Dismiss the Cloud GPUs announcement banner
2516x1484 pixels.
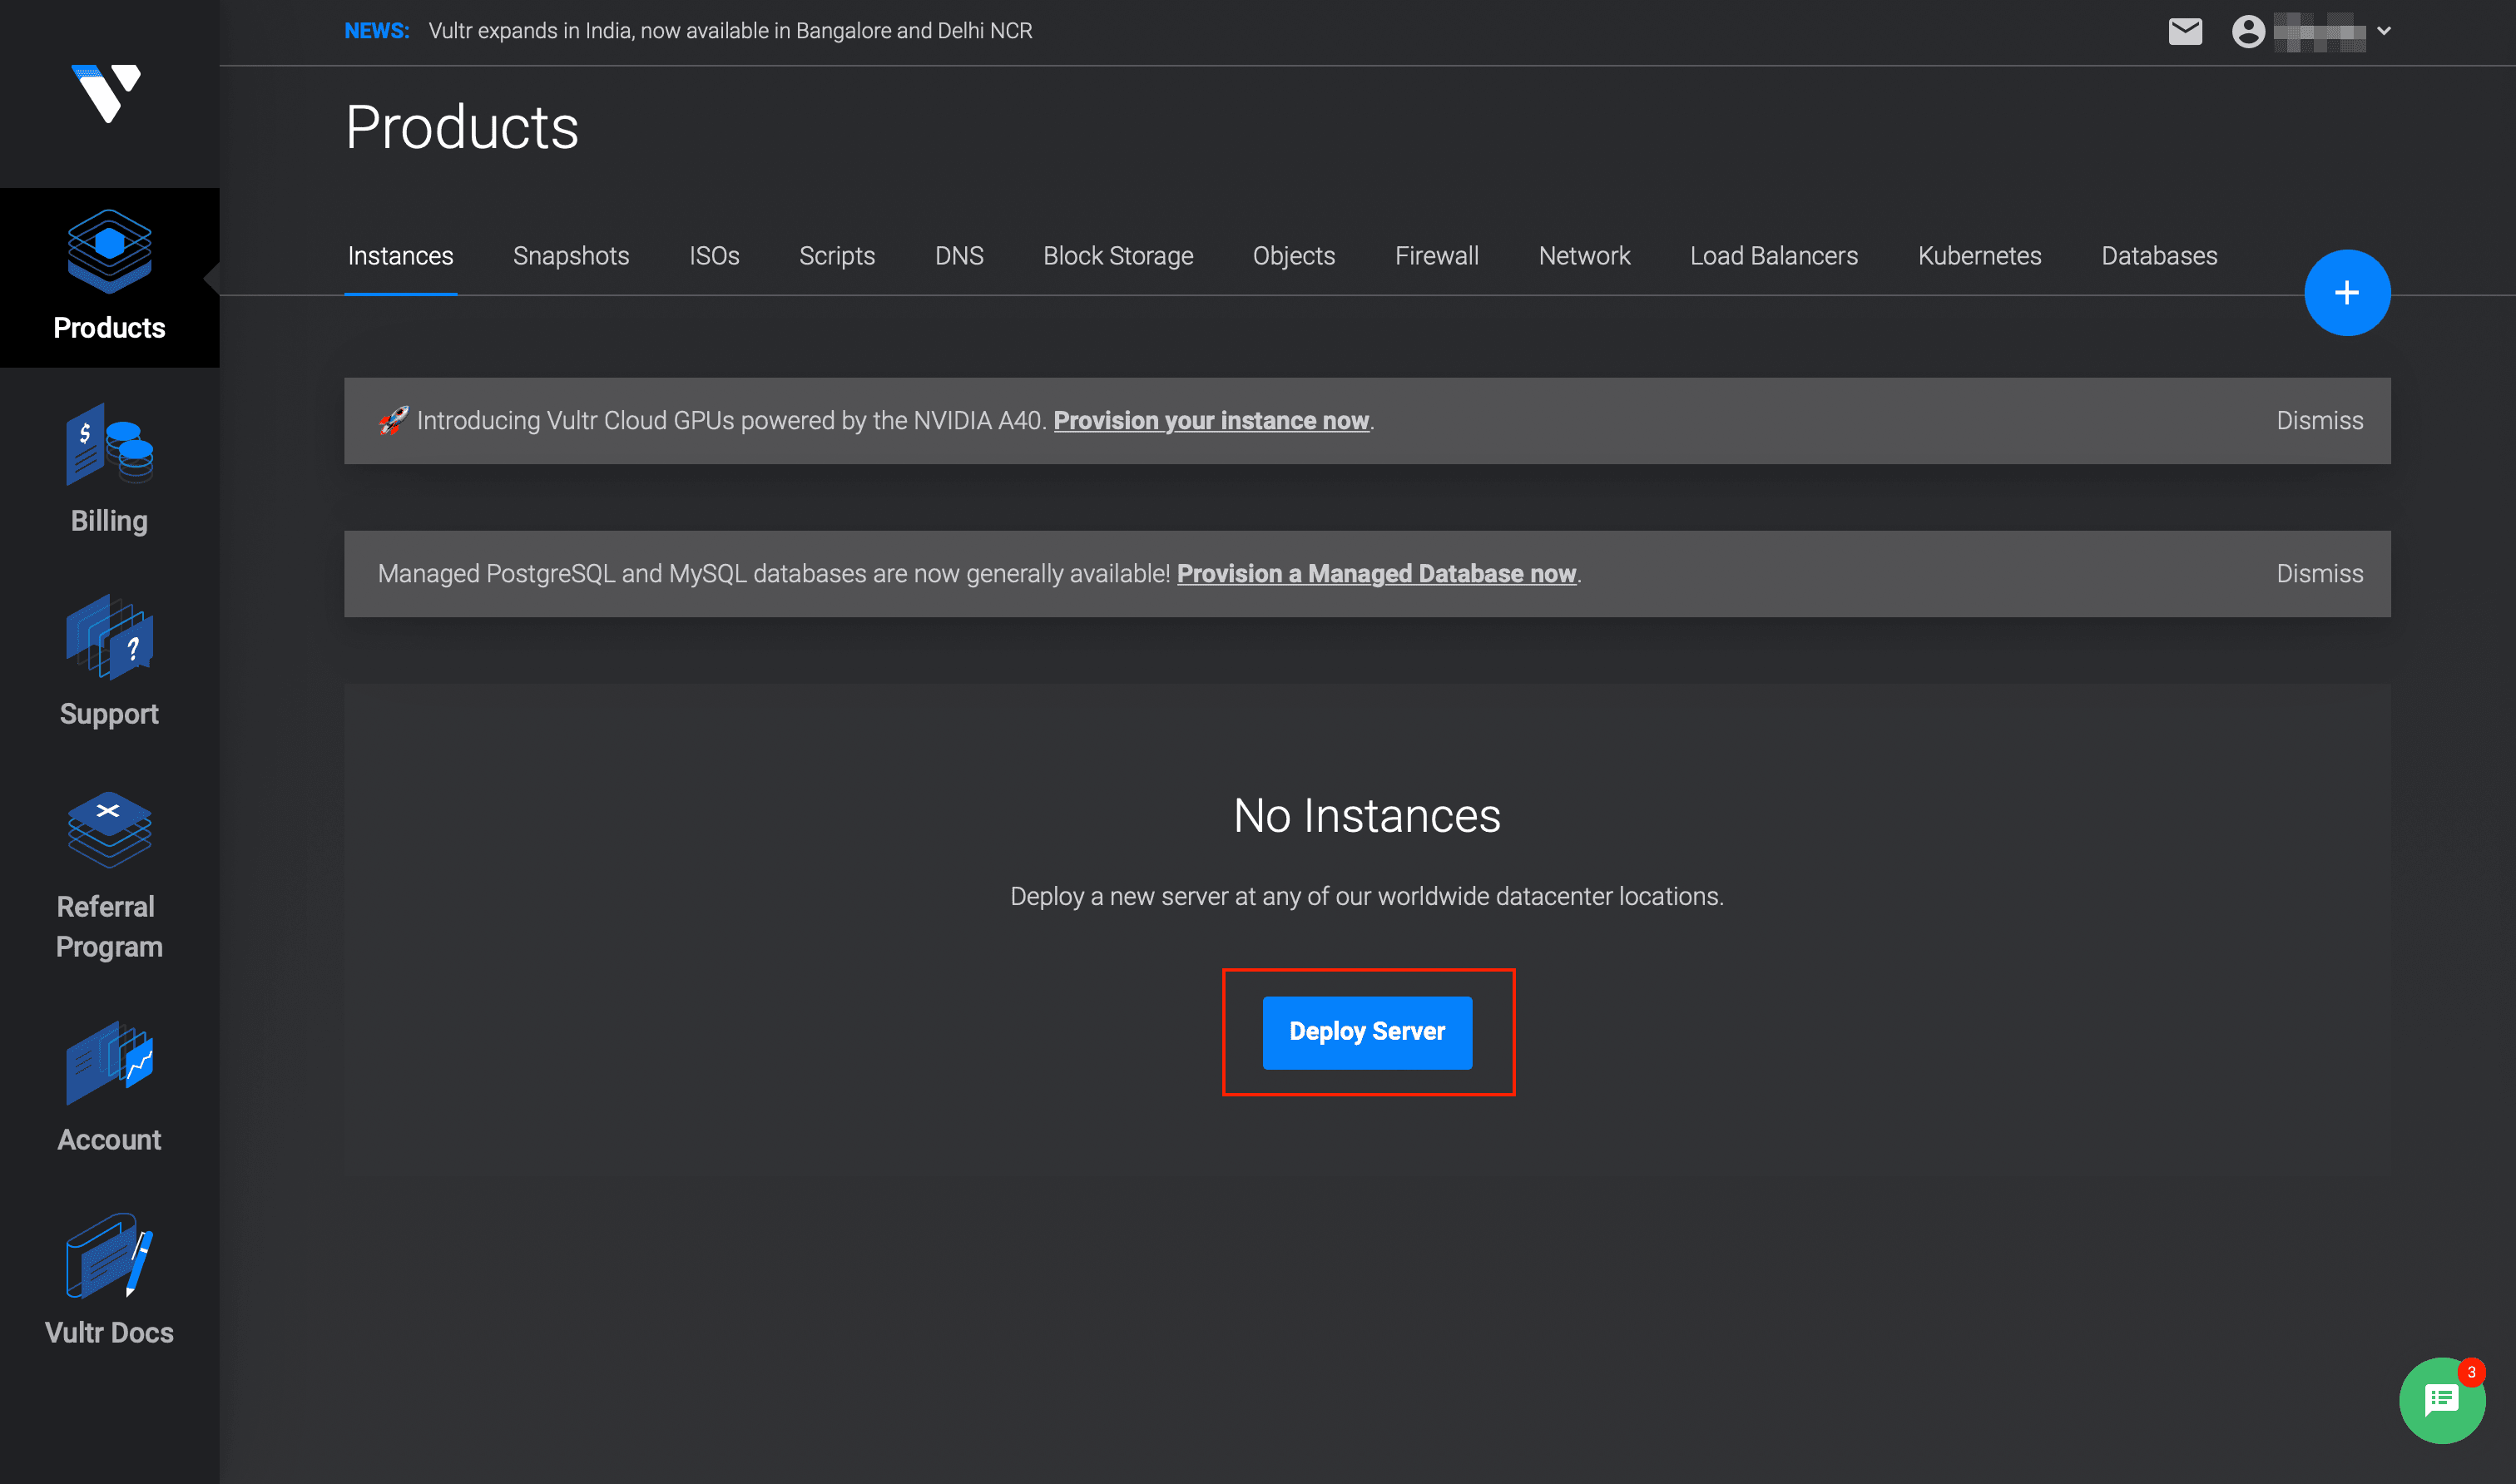[2318, 420]
